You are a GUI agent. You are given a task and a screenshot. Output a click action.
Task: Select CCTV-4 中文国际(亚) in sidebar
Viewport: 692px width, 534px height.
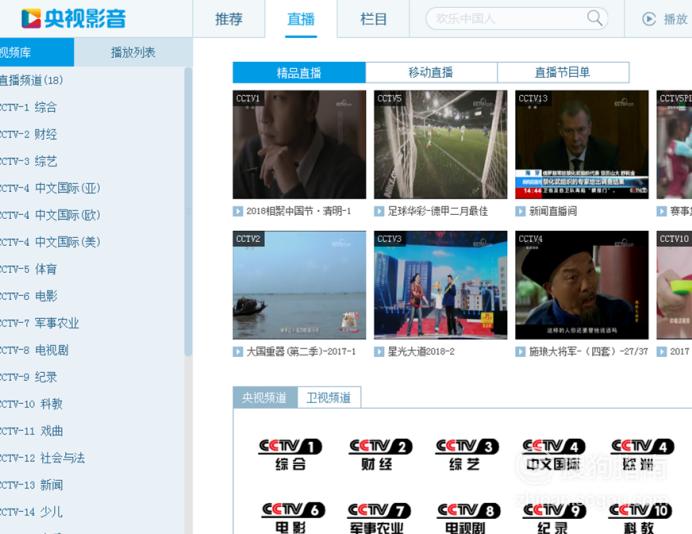coord(50,188)
